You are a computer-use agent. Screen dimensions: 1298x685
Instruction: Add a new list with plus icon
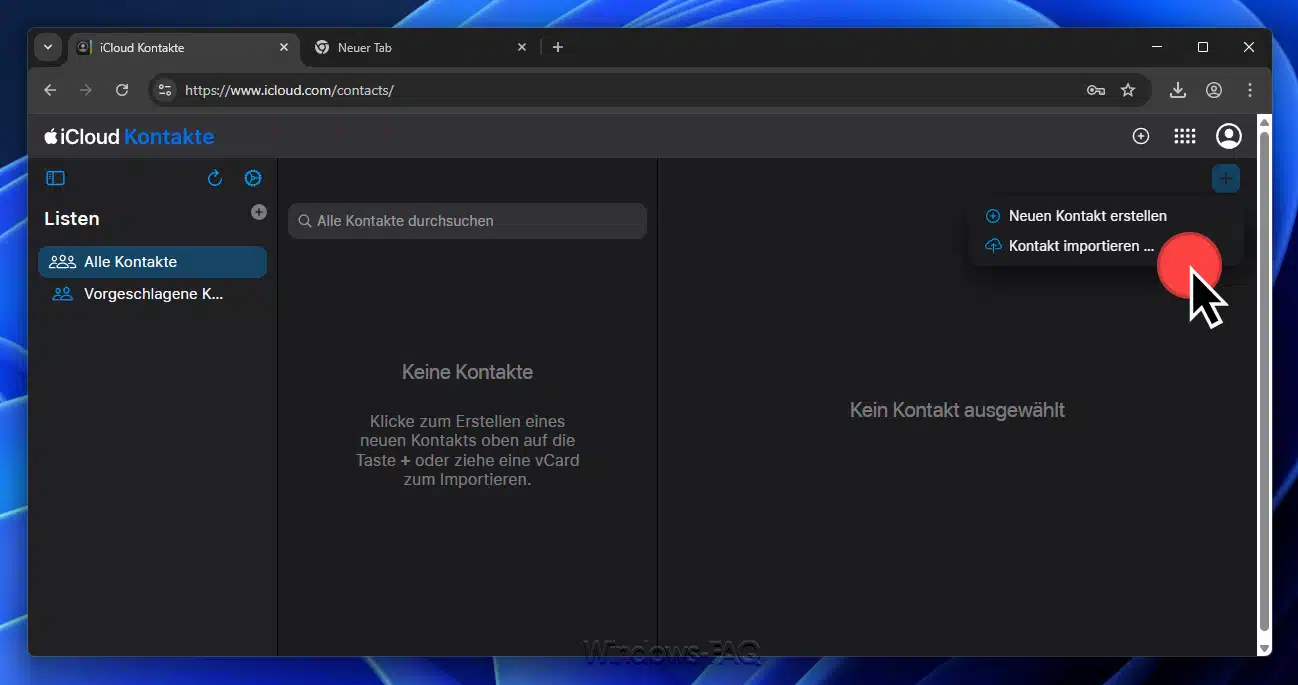point(259,212)
